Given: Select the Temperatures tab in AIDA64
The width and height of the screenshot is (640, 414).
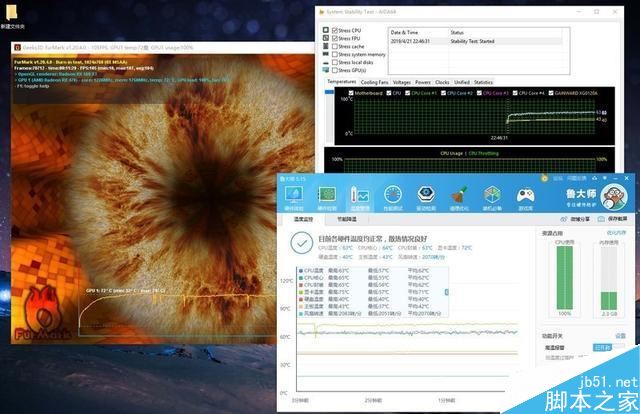Looking at the screenshot, I should click(342, 82).
